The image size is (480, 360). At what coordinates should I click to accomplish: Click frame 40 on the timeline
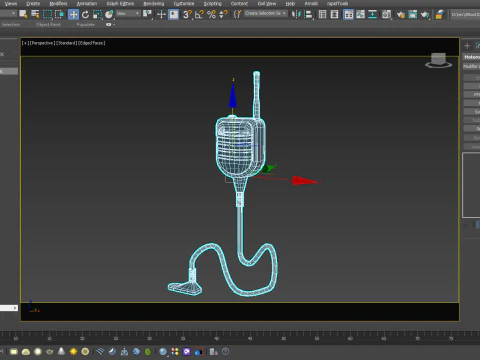[216, 338]
